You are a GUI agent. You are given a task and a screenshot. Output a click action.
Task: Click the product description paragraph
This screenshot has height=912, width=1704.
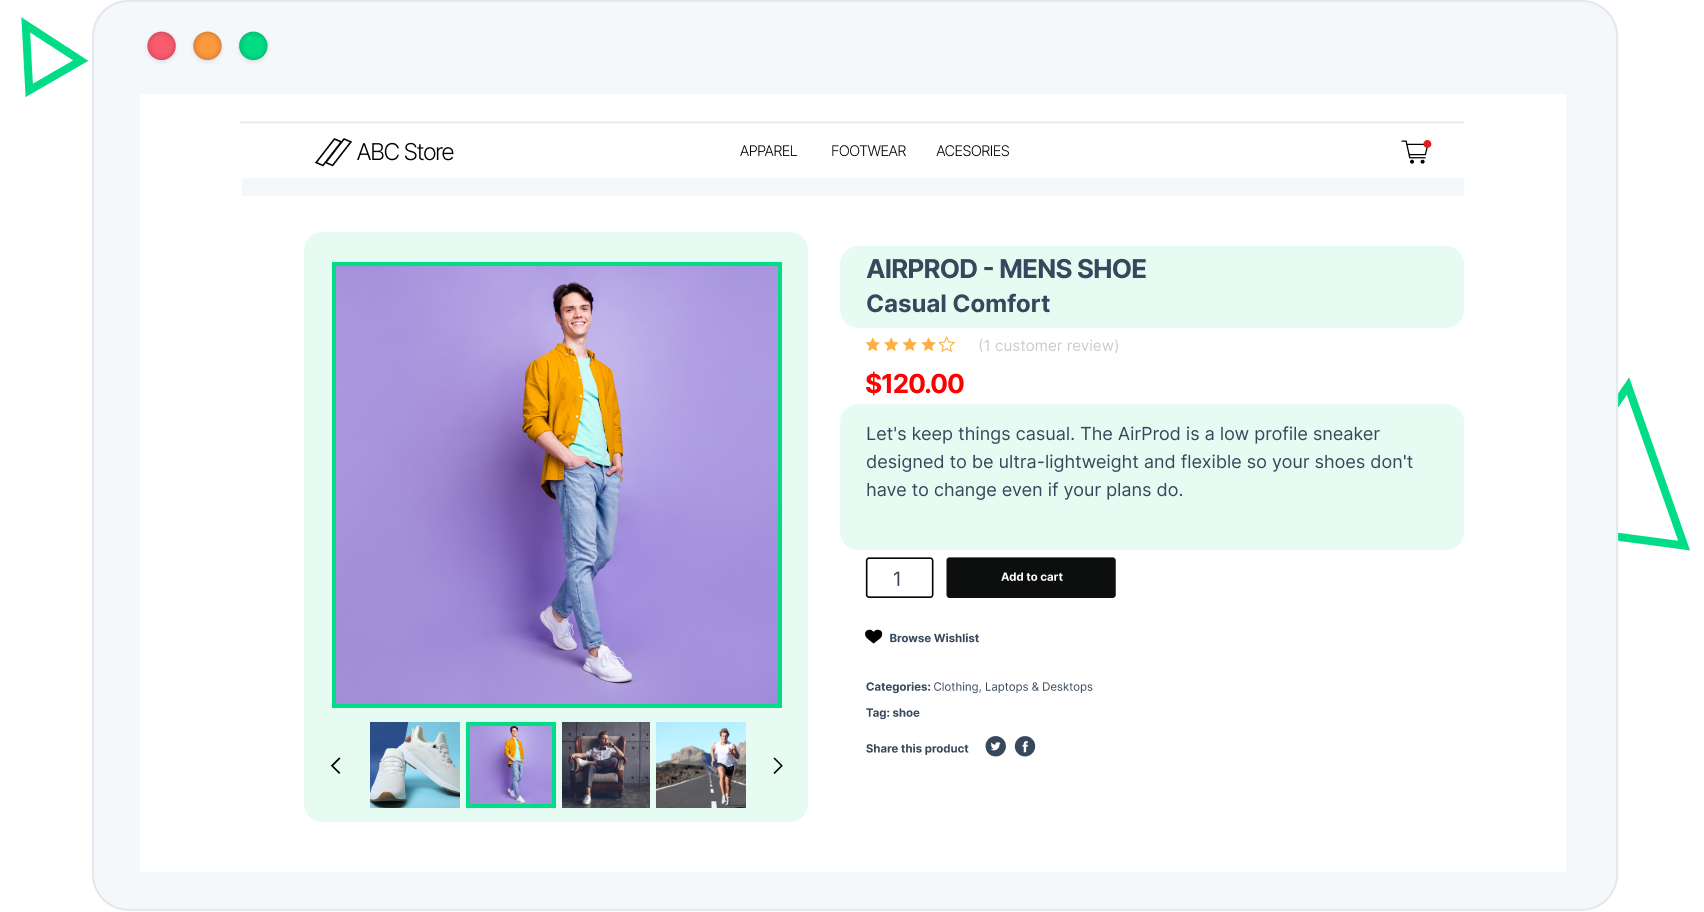[1140, 462]
